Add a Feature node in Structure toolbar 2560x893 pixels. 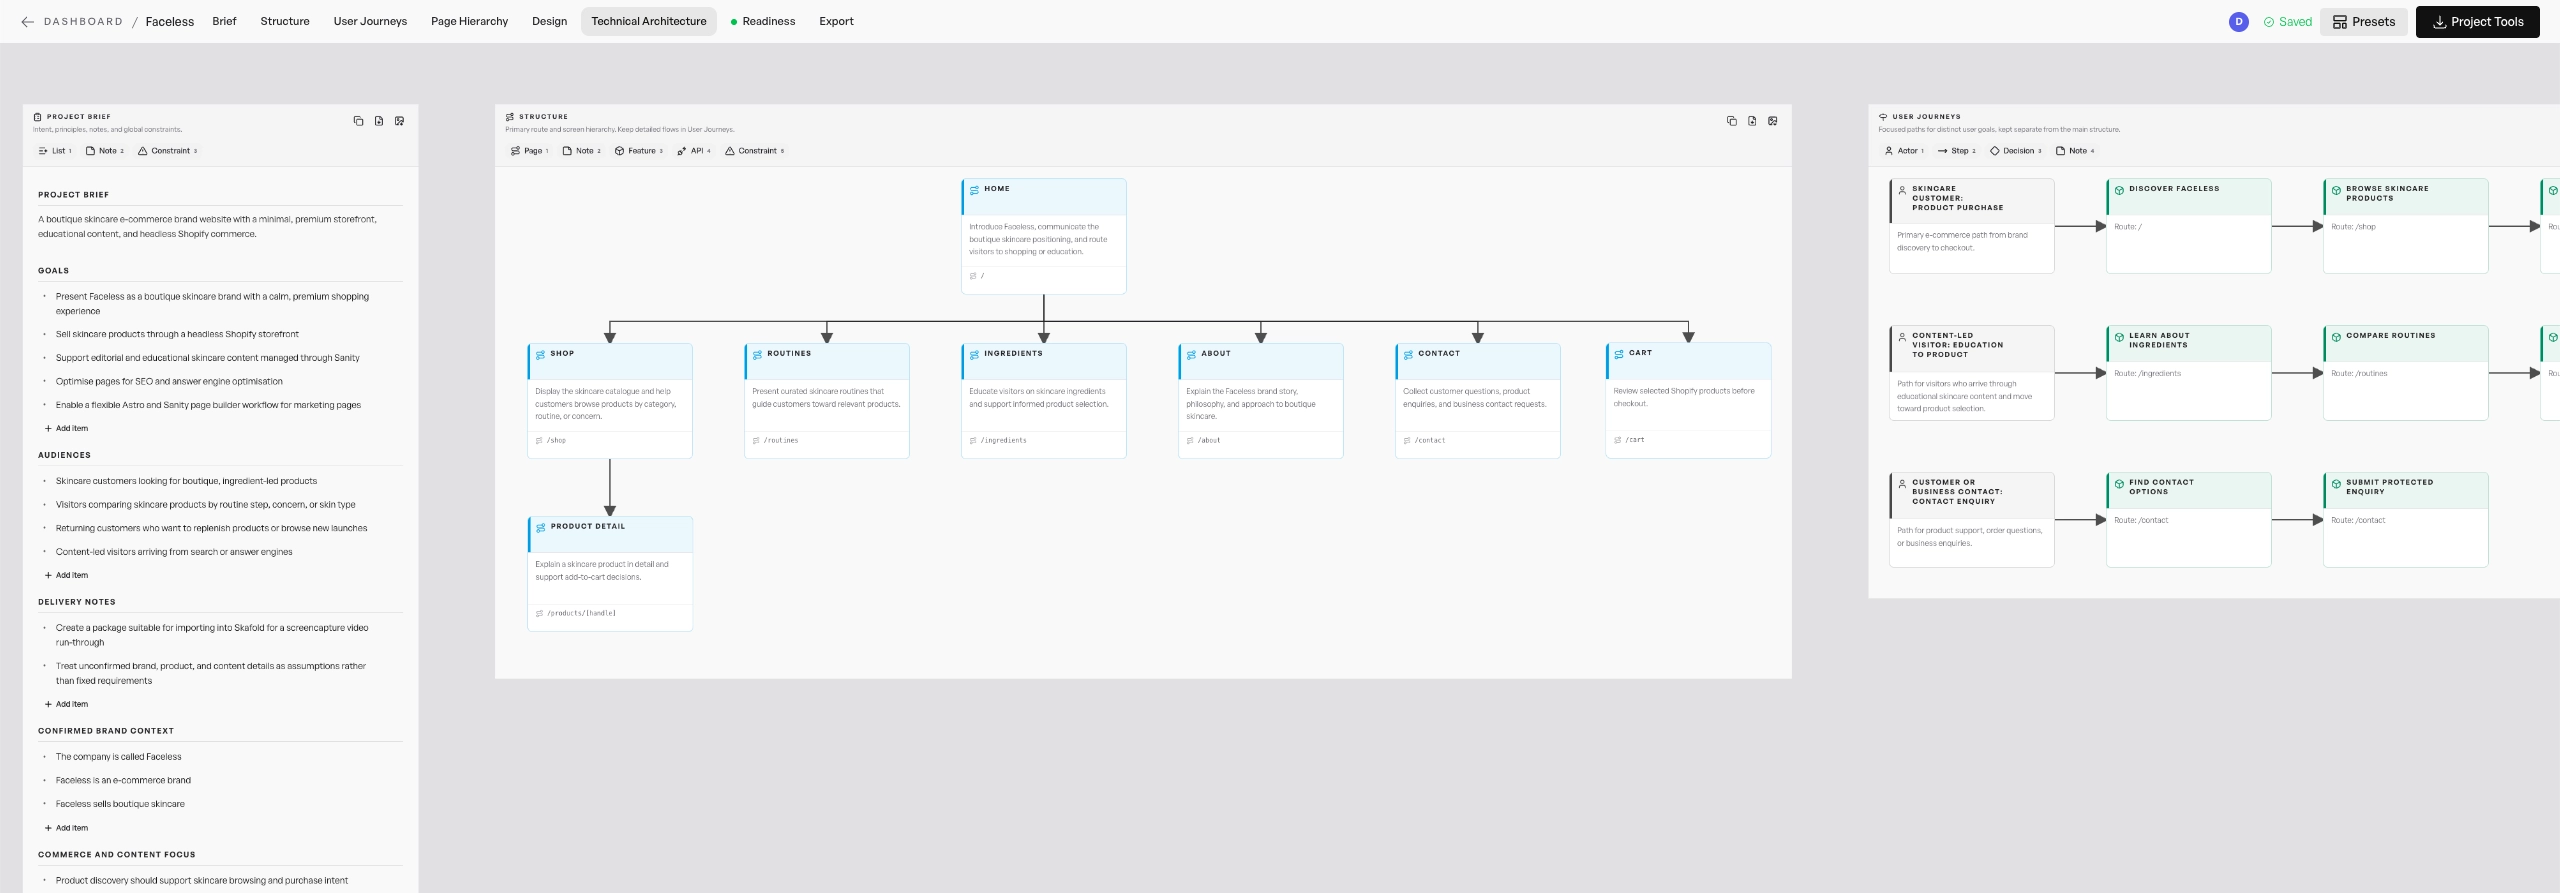point(638,151)
